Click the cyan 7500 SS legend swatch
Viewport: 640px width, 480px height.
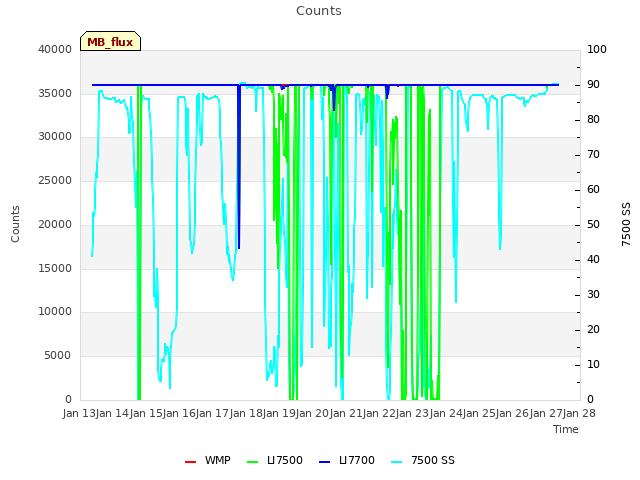click(396, 462)
